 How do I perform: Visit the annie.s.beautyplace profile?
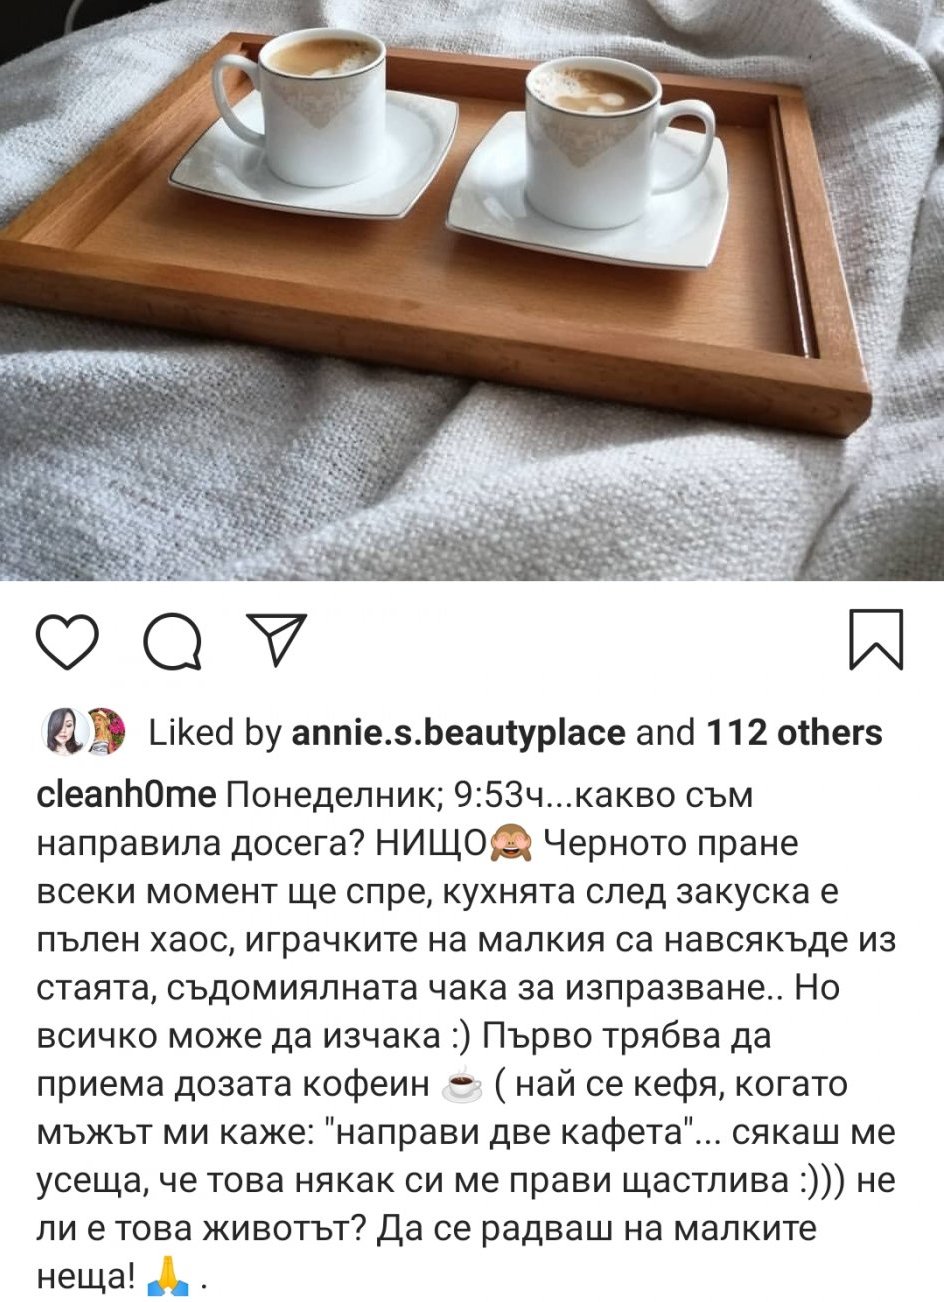pos(458,733)
